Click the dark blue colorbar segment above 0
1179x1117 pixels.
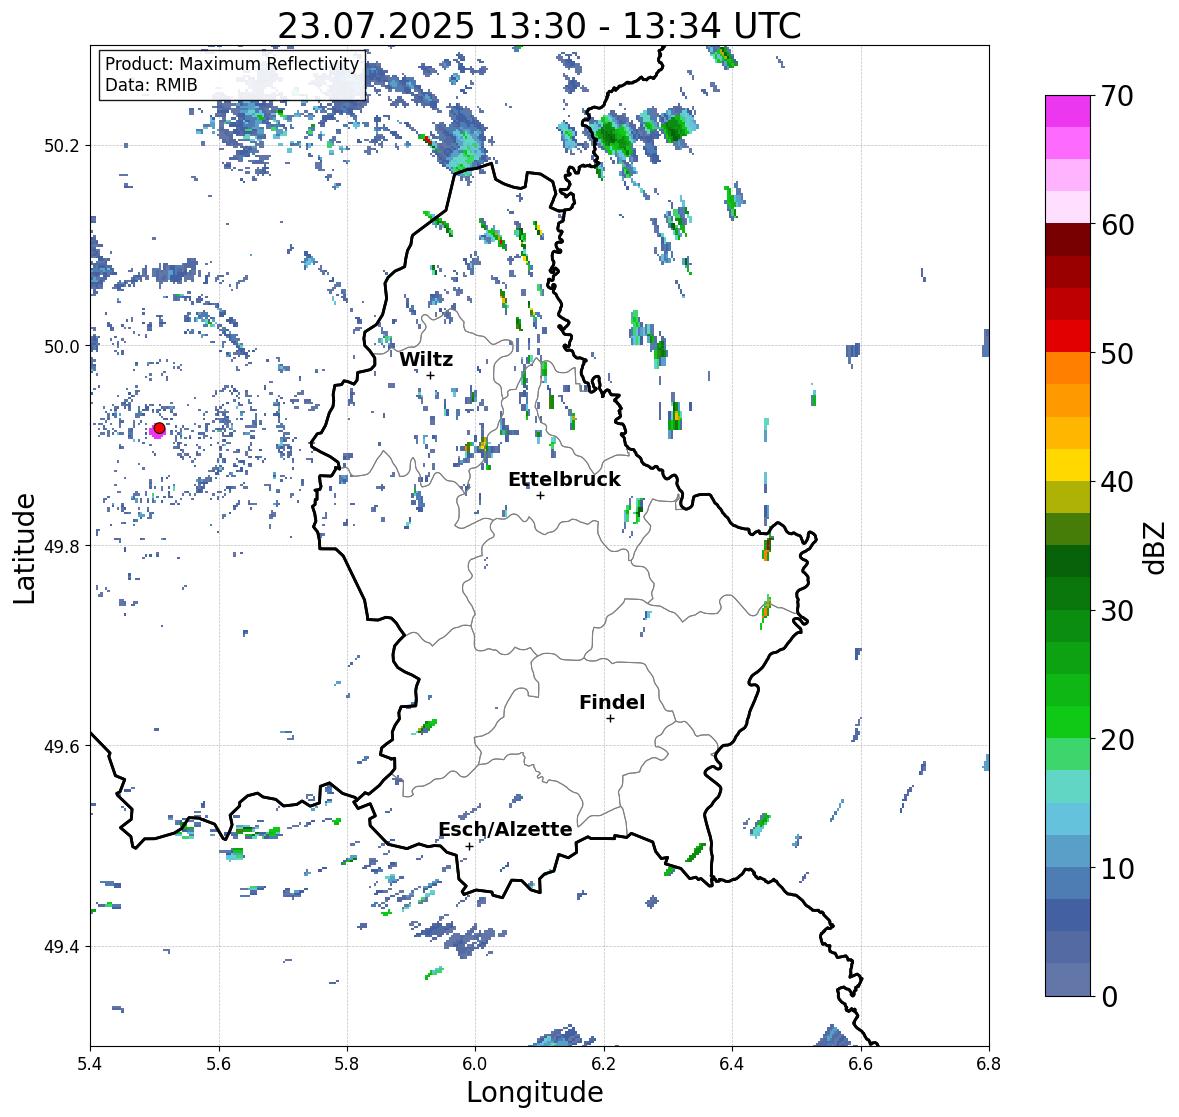(1068, 980)
